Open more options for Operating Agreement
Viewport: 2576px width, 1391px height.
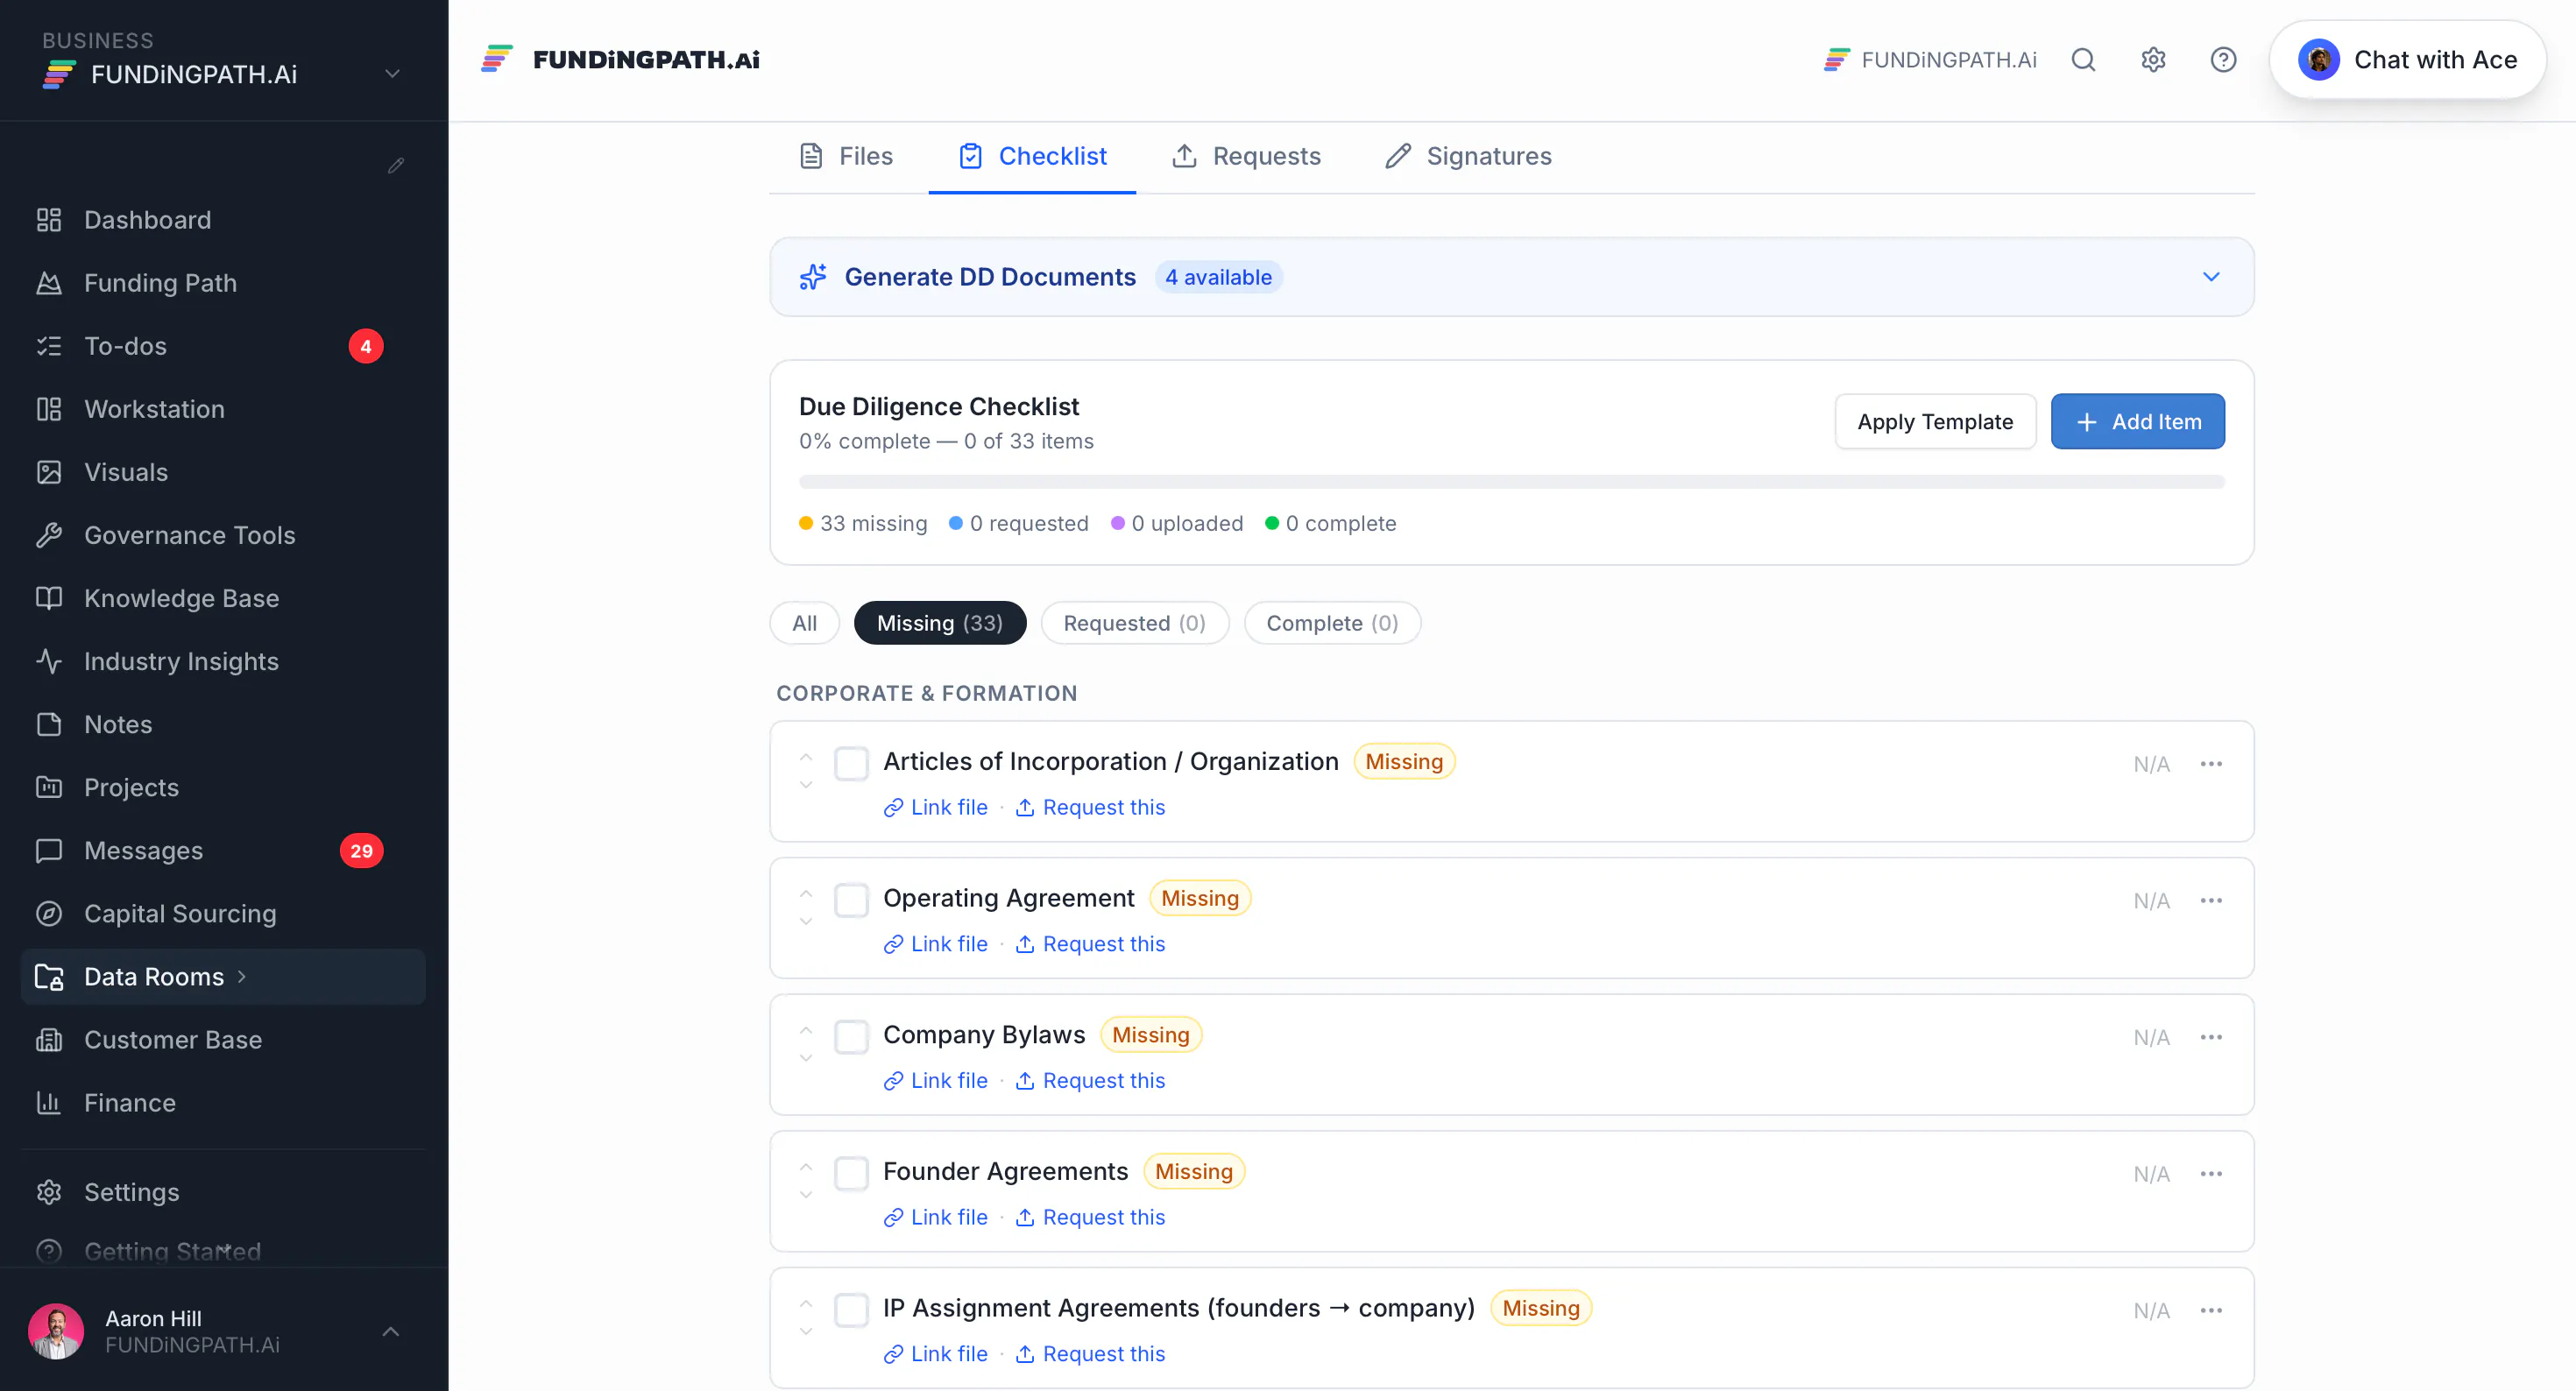[x=2211, y=901]
